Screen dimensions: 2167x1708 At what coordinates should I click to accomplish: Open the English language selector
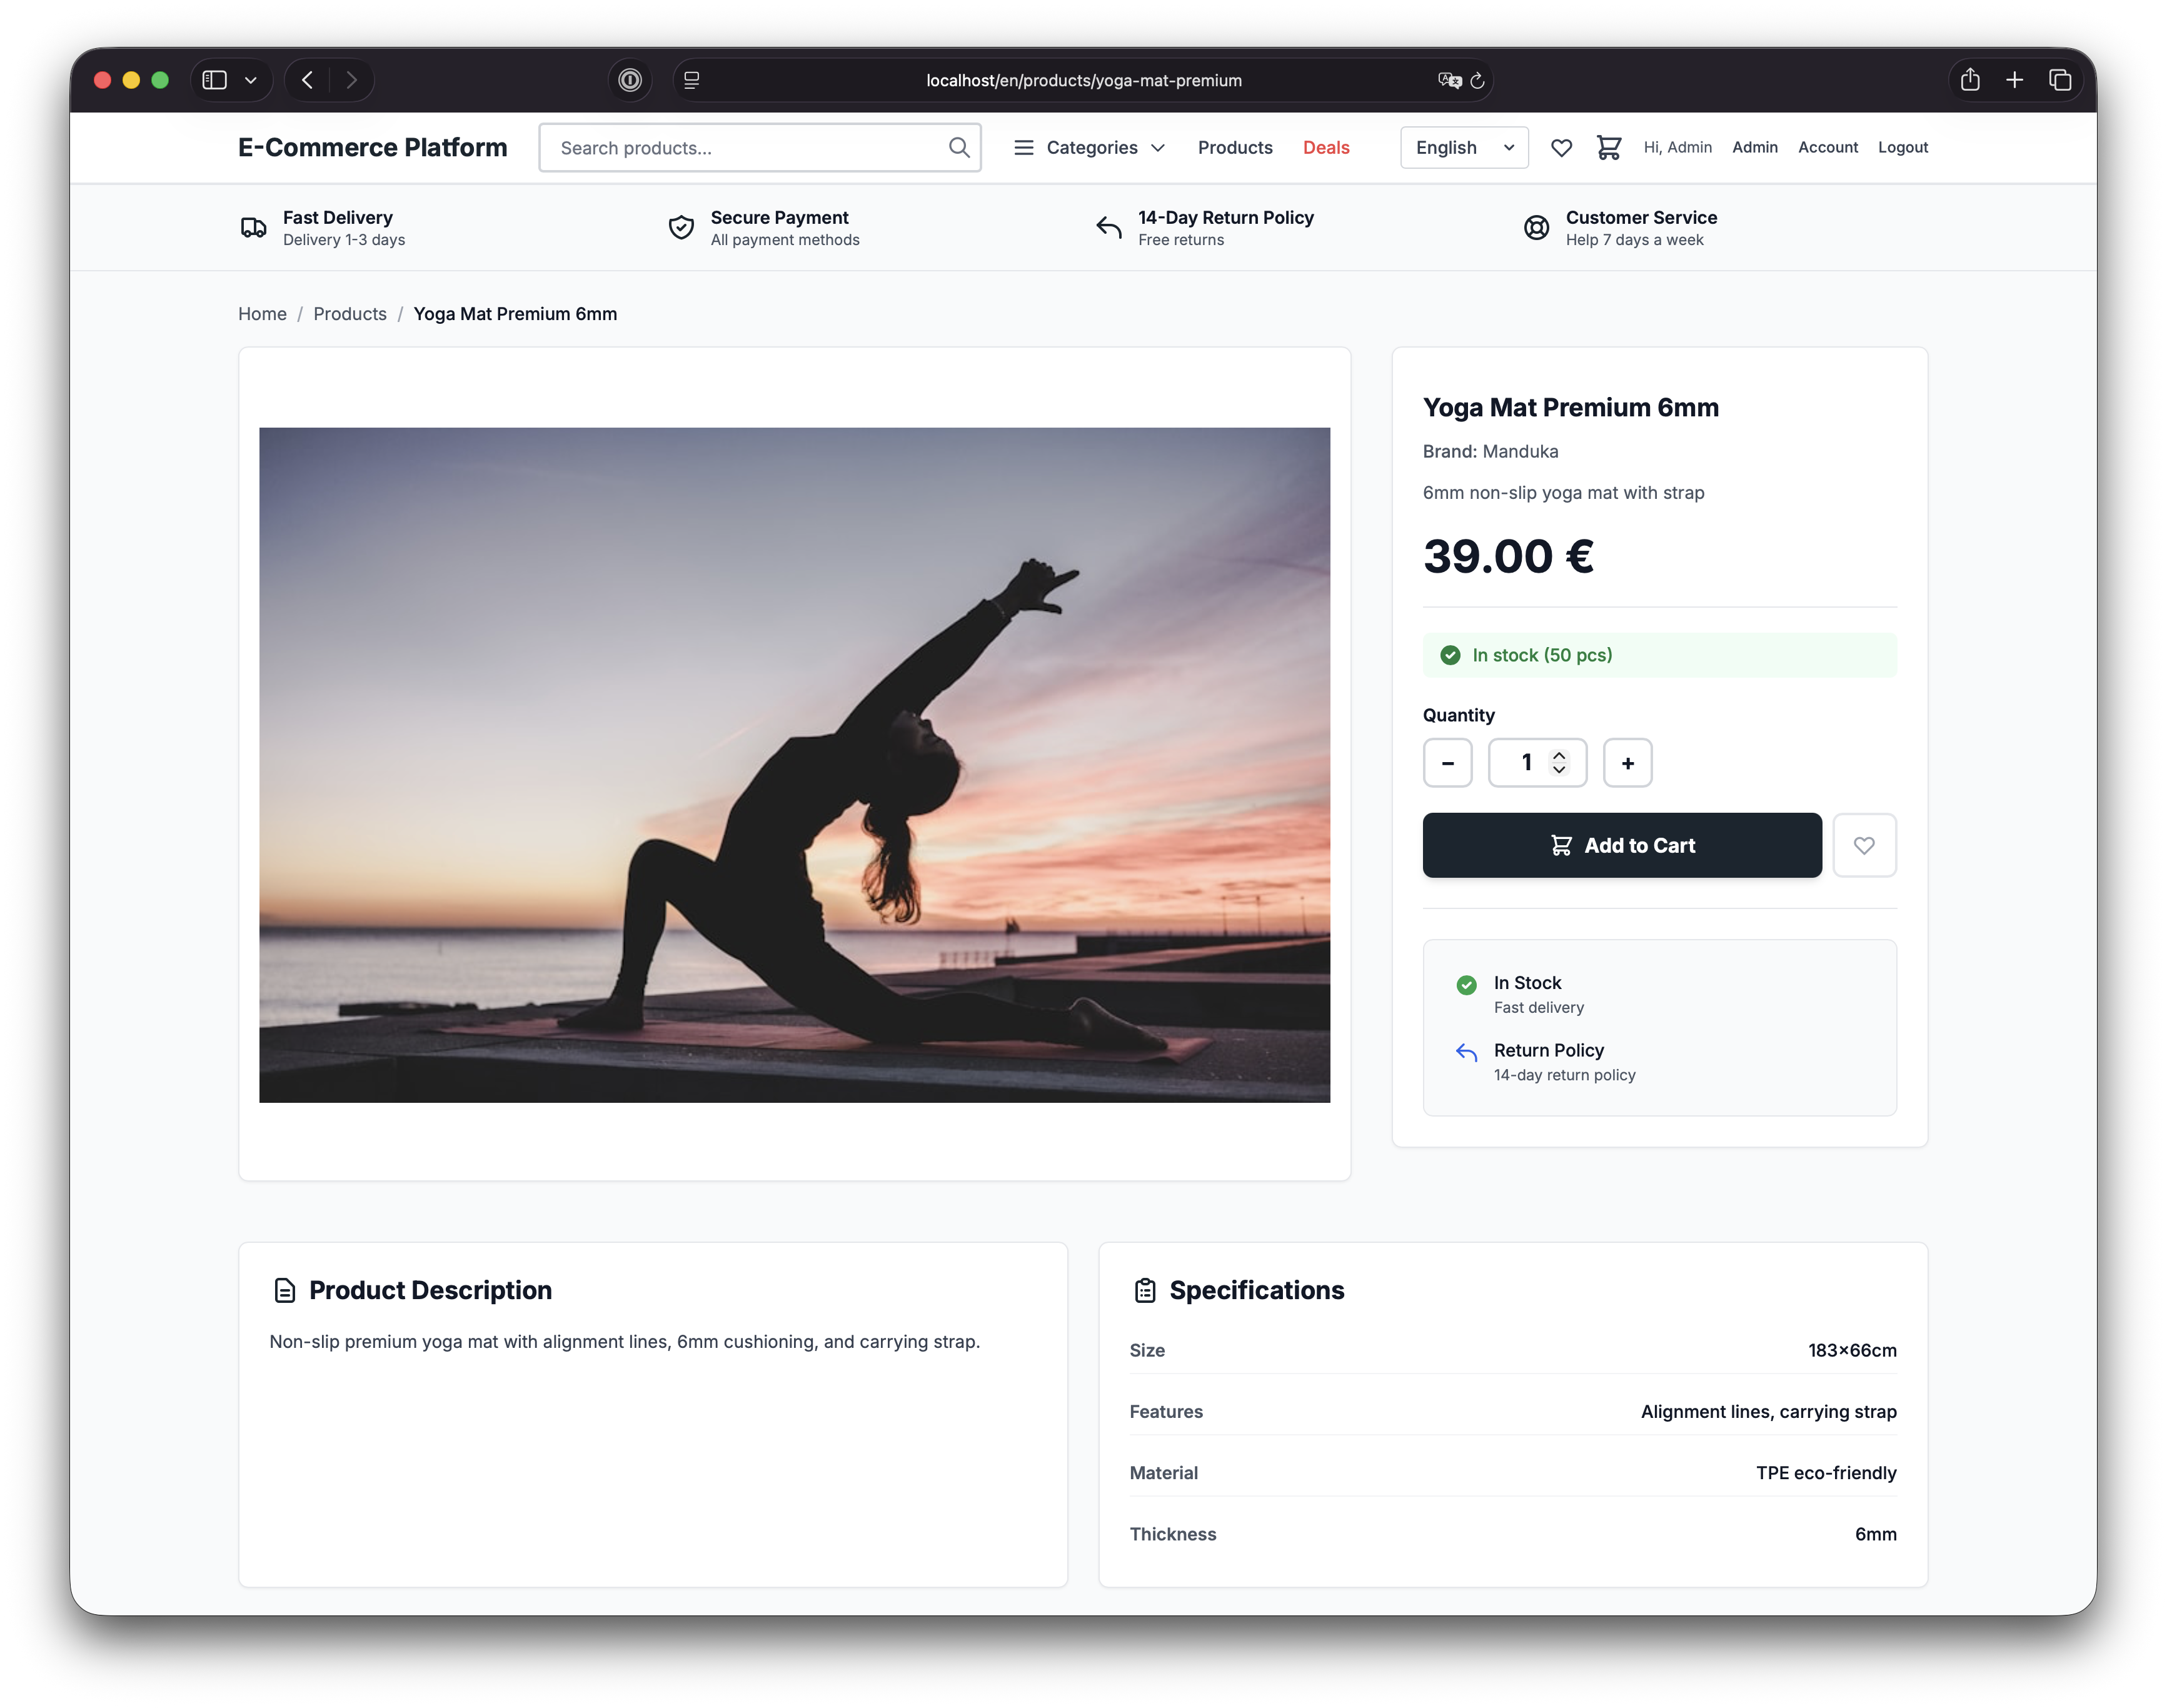click(1463, 148)
